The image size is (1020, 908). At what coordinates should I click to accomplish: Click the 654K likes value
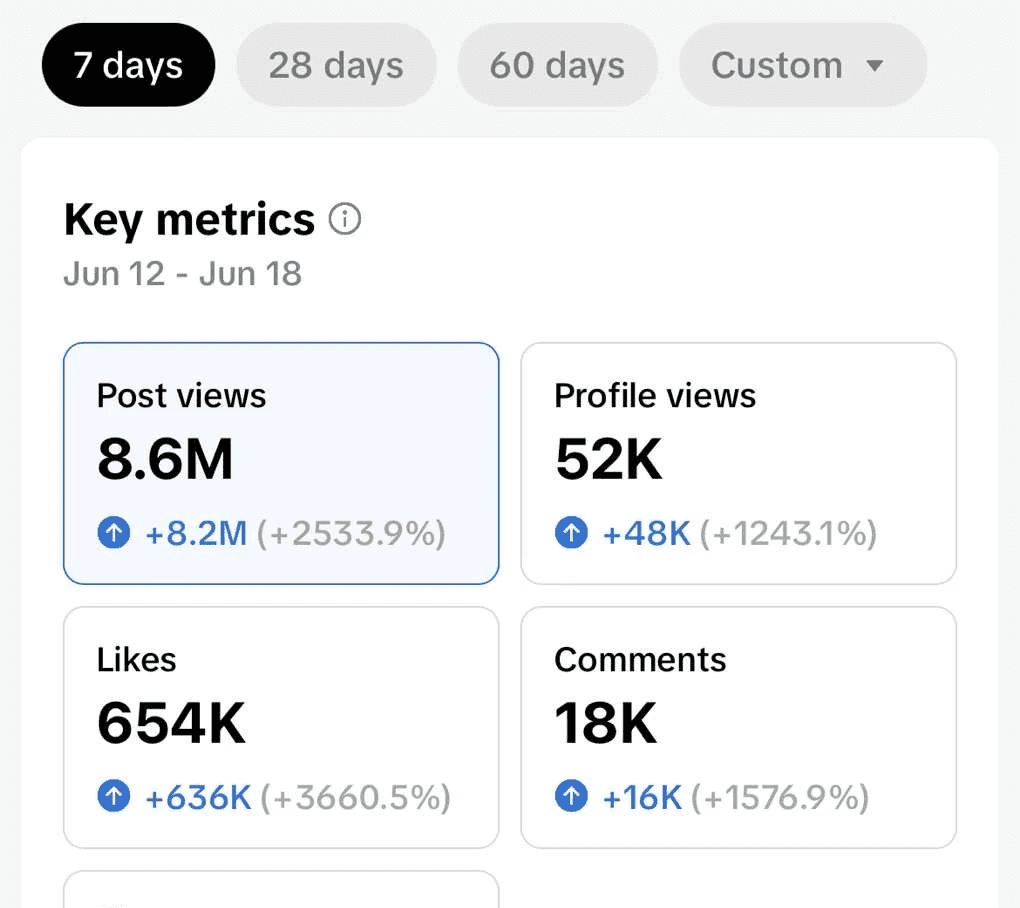pos(172,723)
